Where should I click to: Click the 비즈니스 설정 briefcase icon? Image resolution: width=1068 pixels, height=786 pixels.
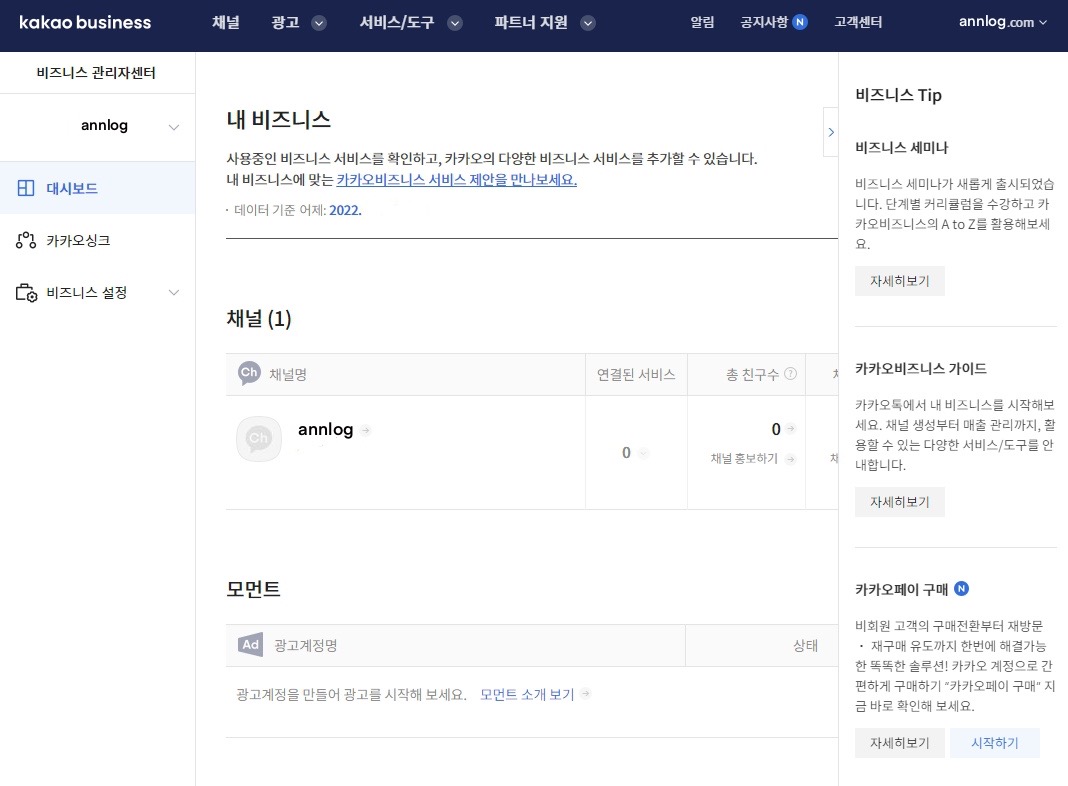[x=26, y=293]
